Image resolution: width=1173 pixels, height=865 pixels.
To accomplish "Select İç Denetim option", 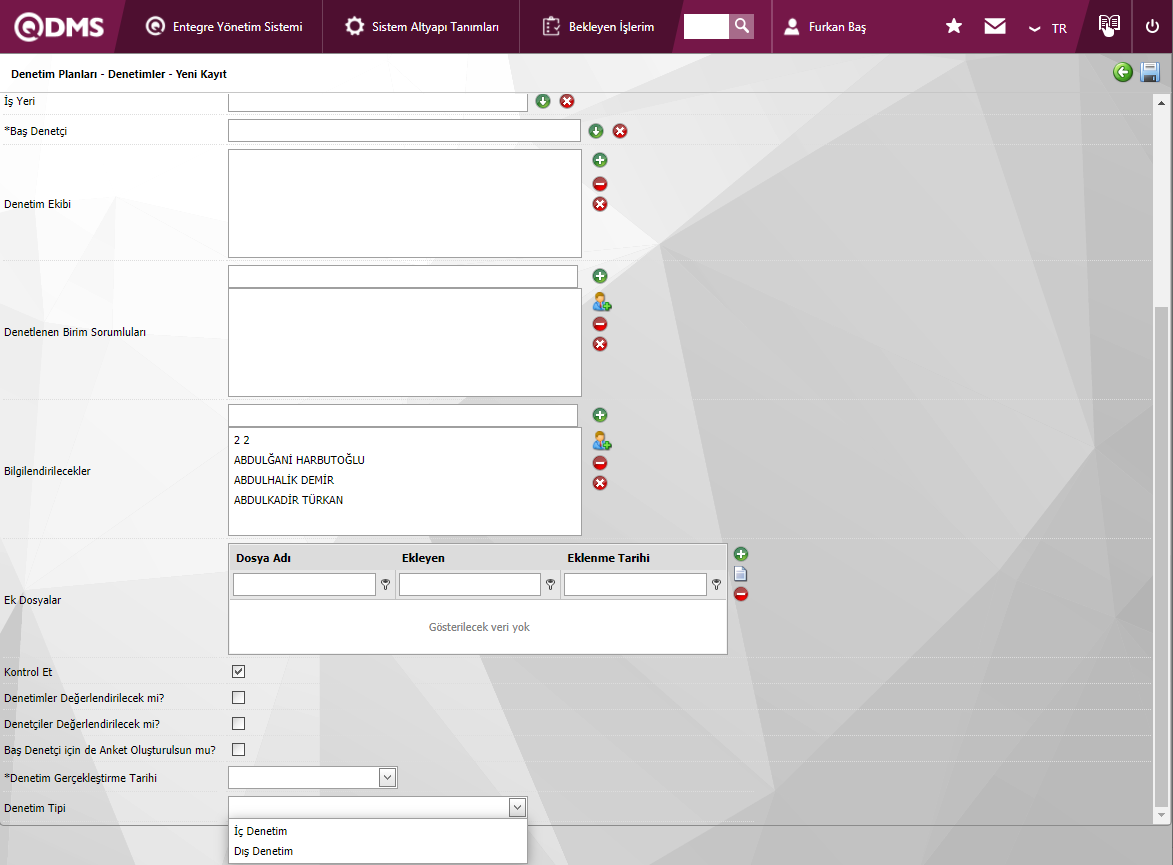I will pos(378,831).
